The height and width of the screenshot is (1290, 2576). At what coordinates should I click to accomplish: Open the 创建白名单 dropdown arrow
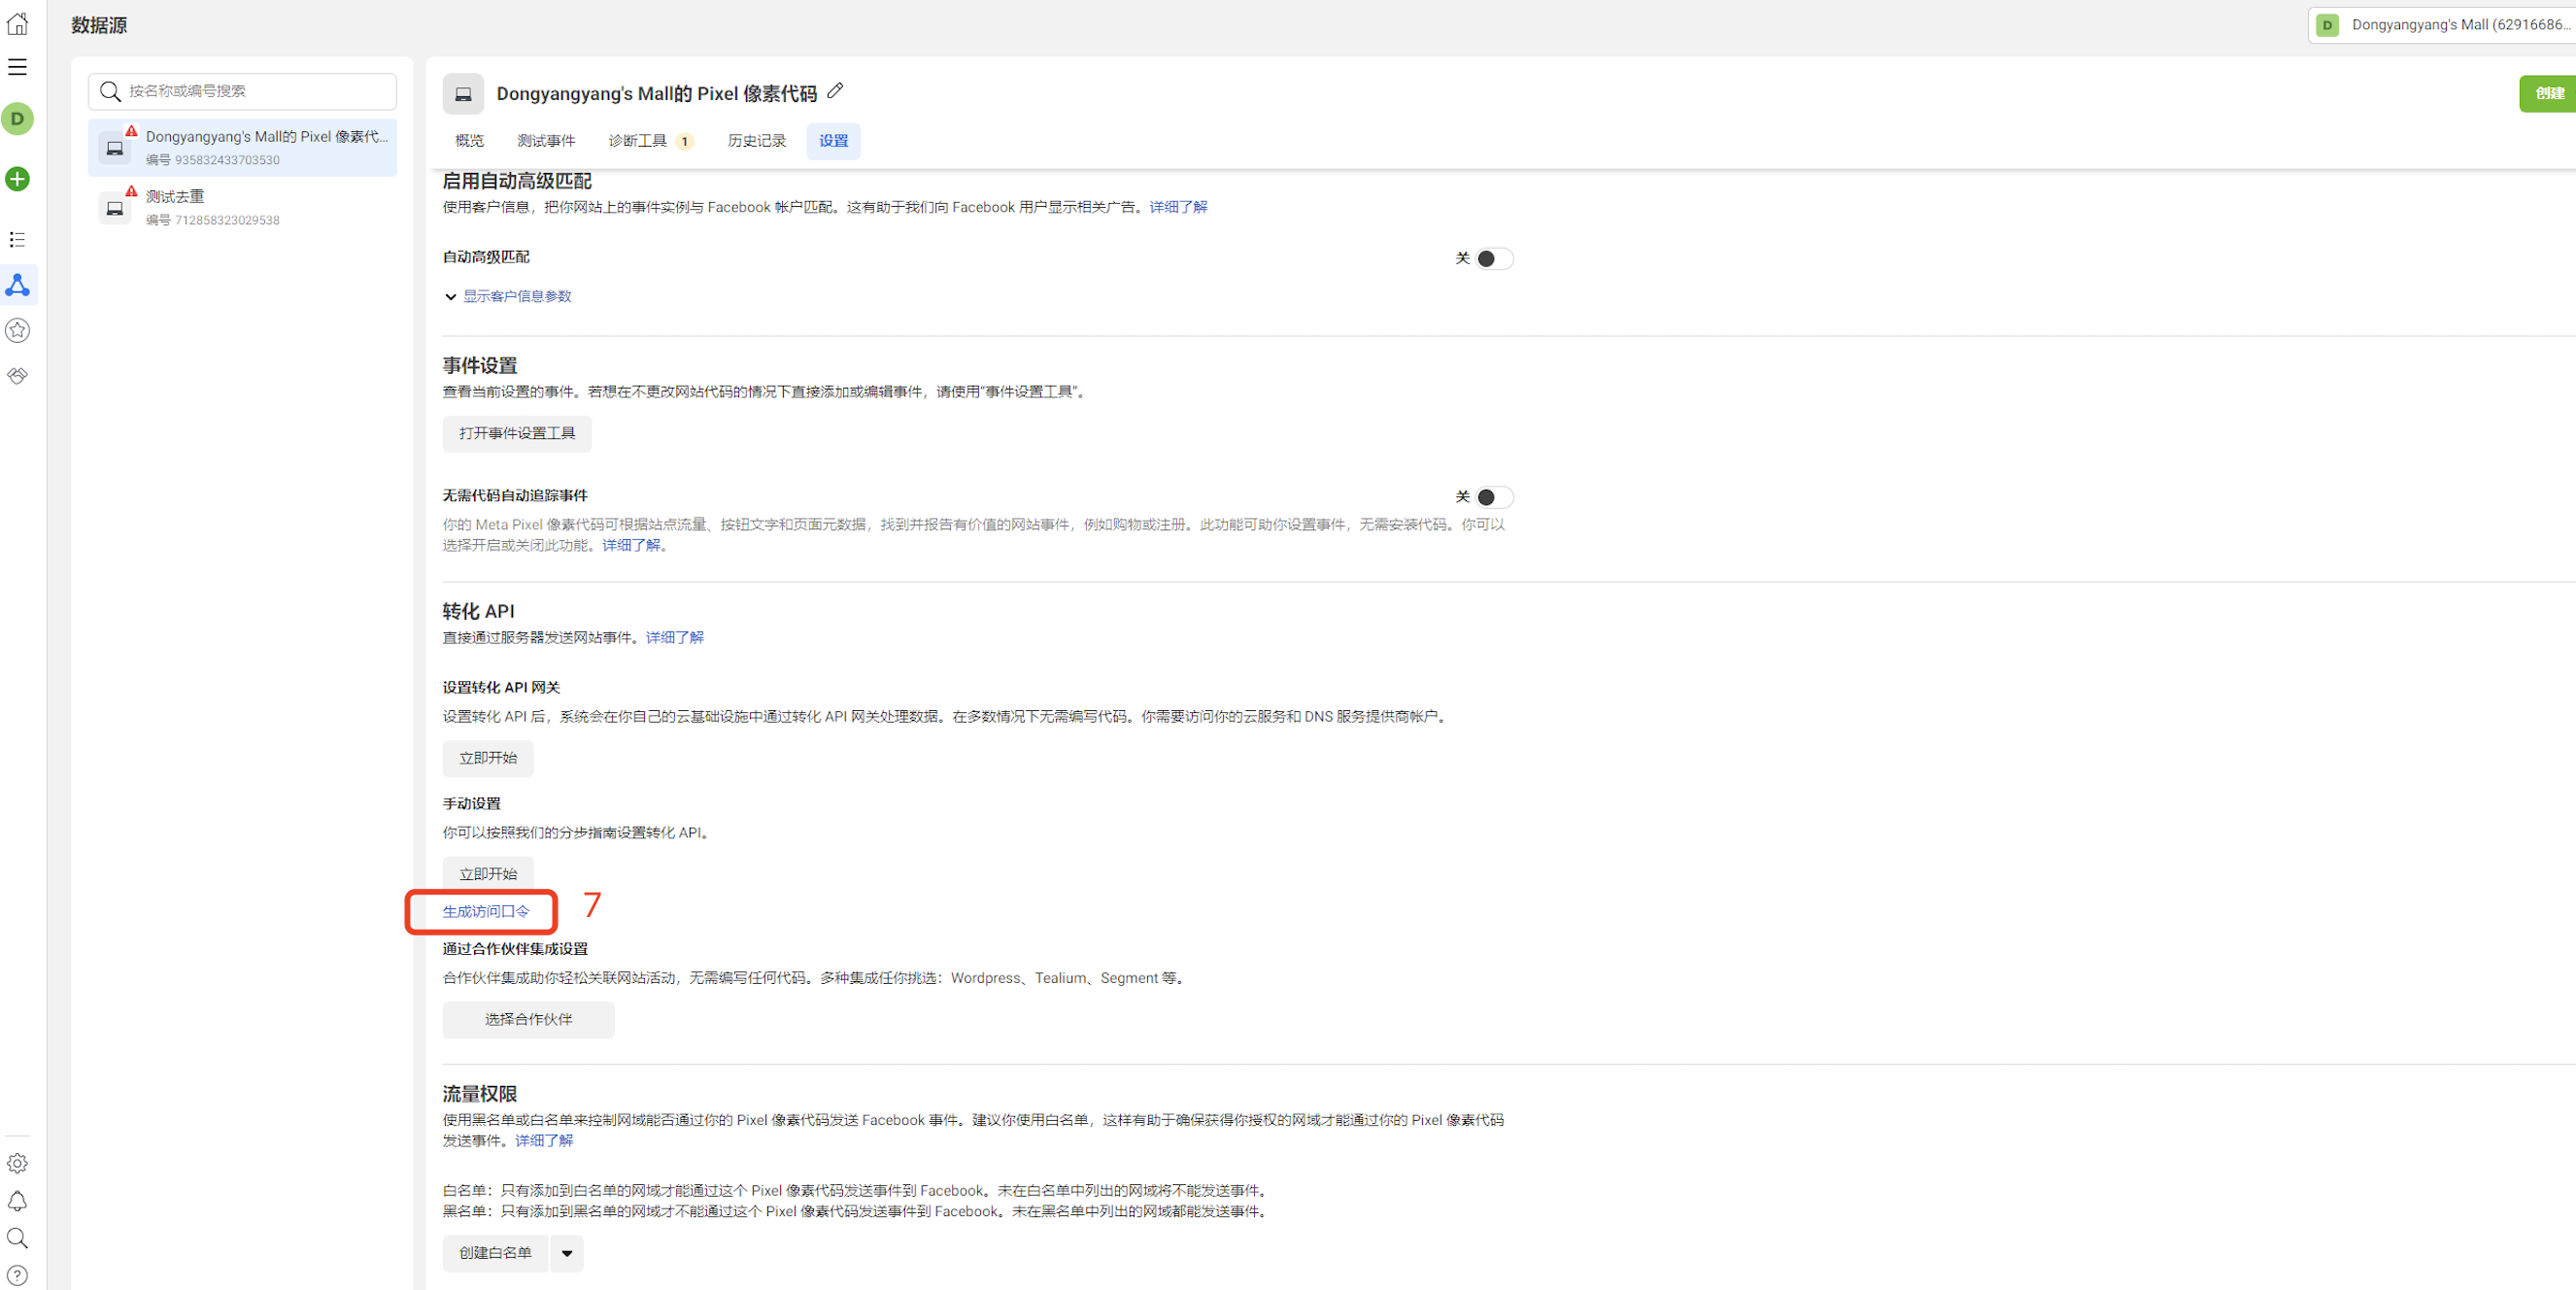pos(567,1253)
